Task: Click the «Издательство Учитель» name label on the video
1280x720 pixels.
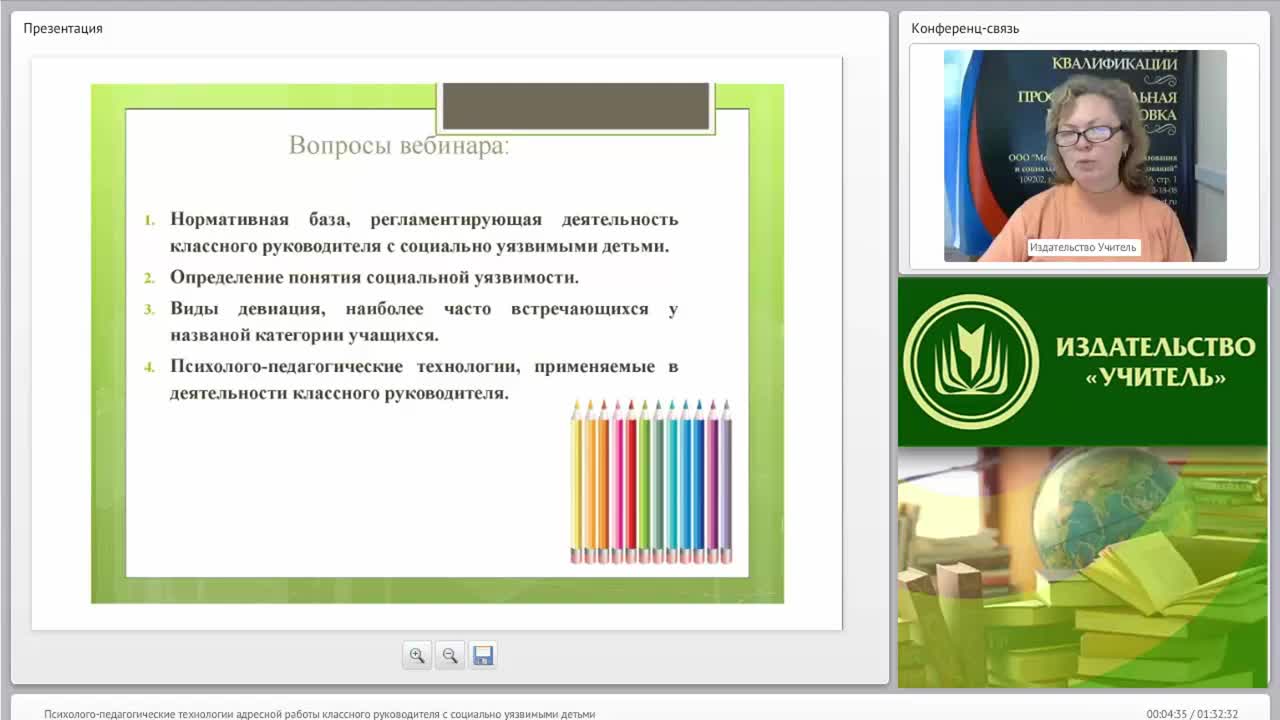Action: (1083, 247)
